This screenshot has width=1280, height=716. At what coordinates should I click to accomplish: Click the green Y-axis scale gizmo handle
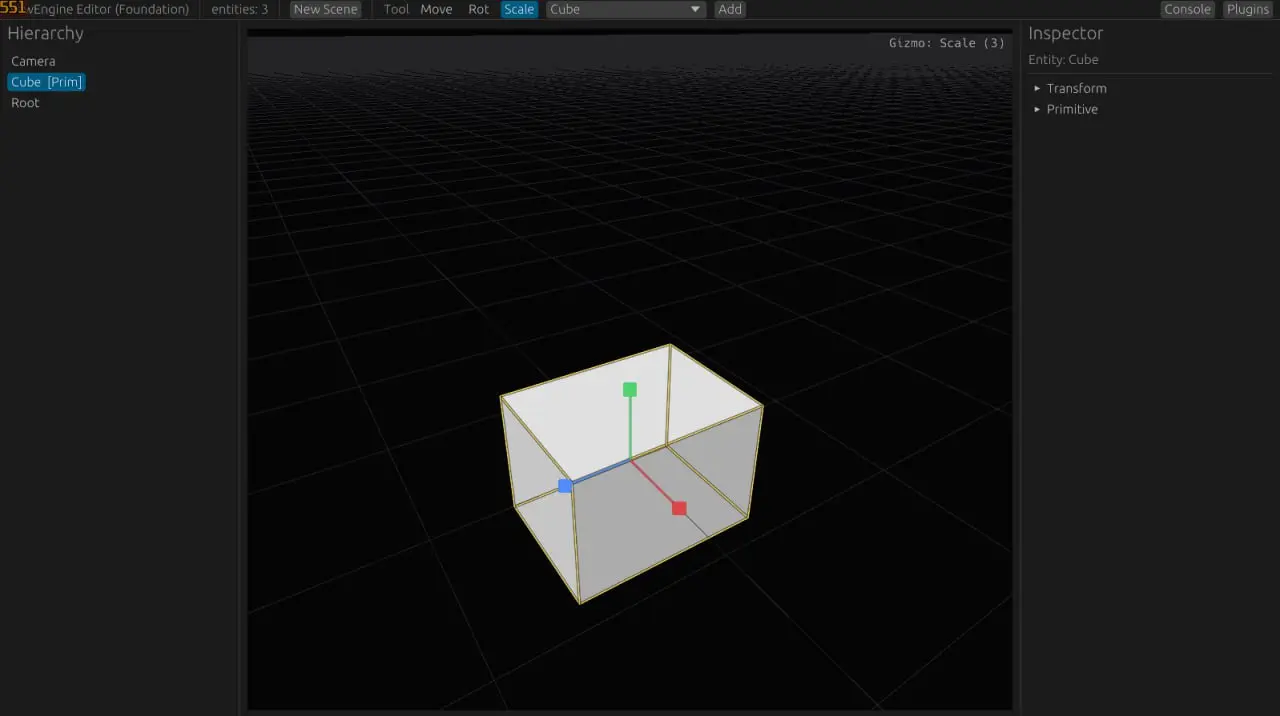tap(629, 389)
